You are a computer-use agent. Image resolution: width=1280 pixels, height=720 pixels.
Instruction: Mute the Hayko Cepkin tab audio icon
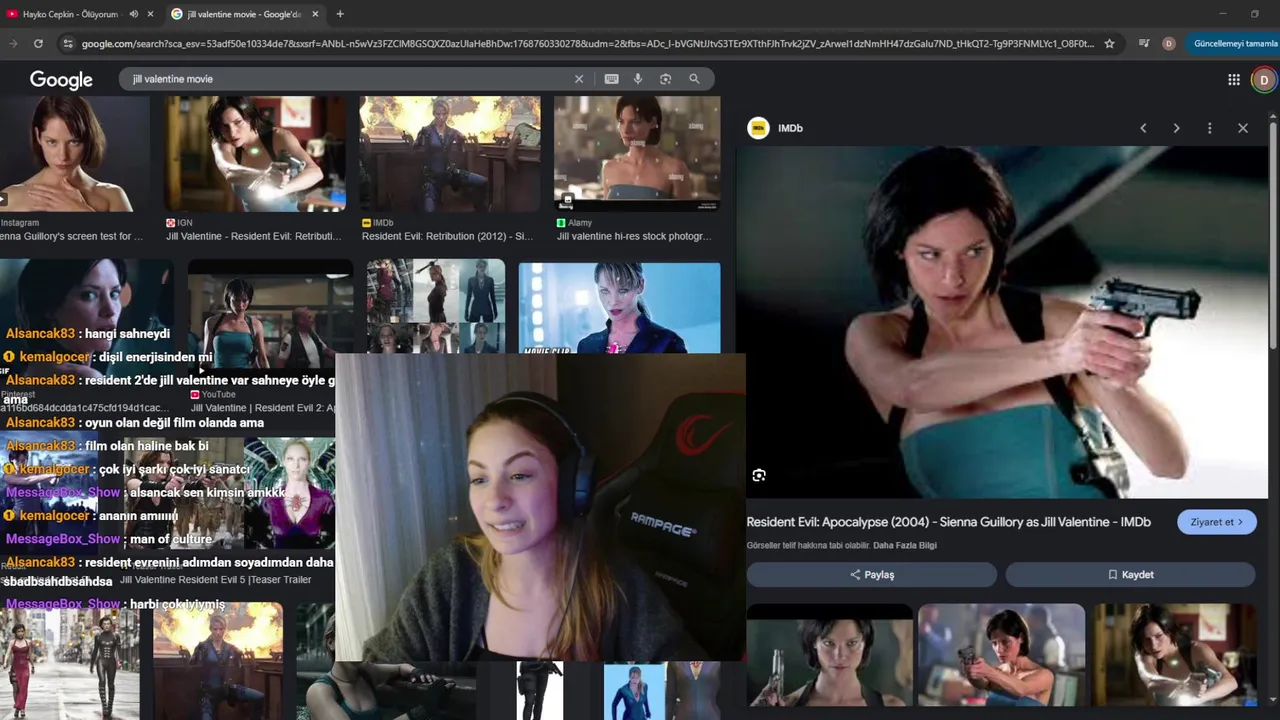(x=133, y=14)
